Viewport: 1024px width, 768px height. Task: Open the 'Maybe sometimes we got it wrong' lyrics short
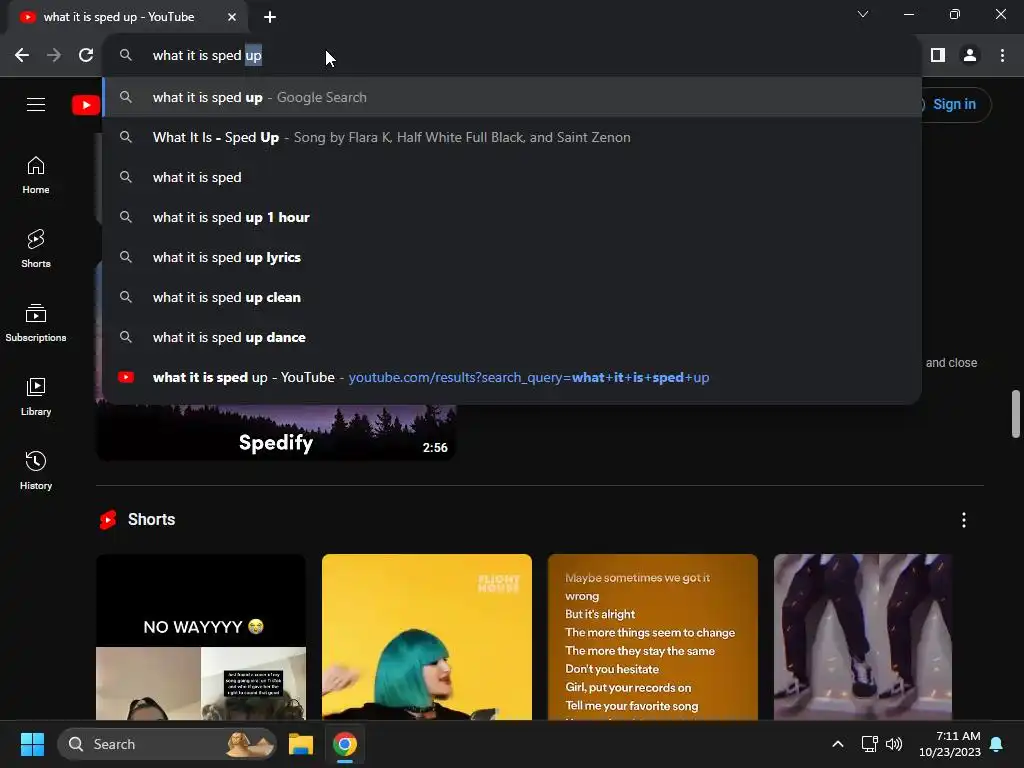[x=652, y=637]
